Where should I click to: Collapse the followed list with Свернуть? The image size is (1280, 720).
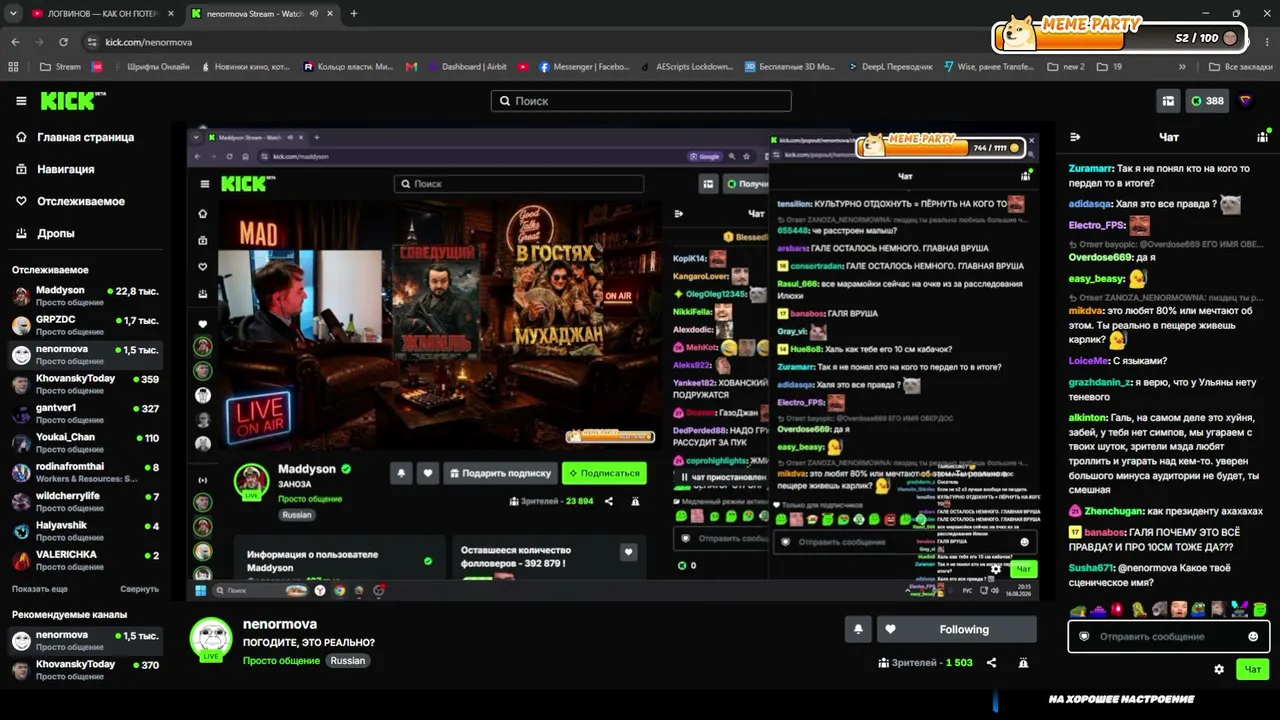(x=140, y=589)
